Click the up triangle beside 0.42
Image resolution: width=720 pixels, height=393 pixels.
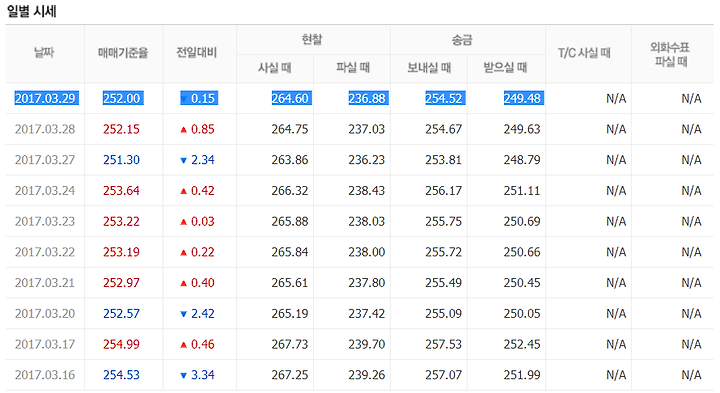(184, 191)
